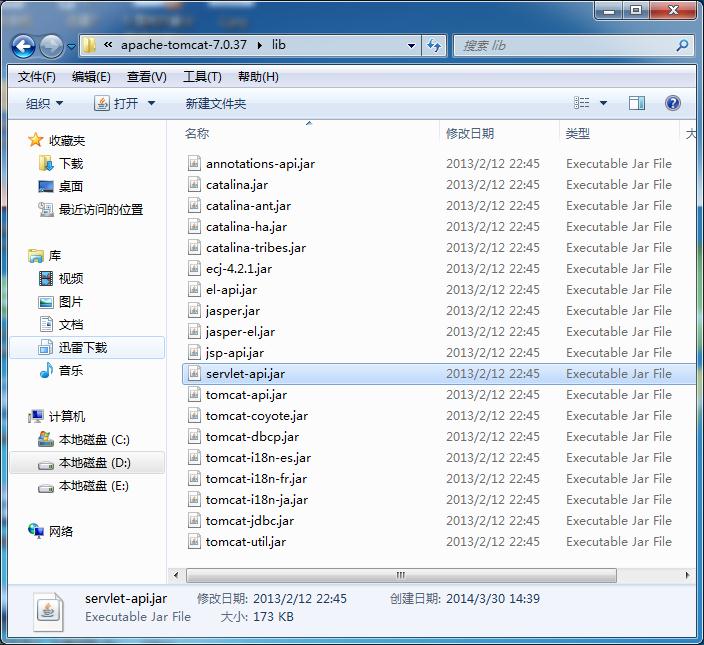Expand the address bar history dropdown
The width and height of the screenshot is (704, 645).
[x=411, y=46]
